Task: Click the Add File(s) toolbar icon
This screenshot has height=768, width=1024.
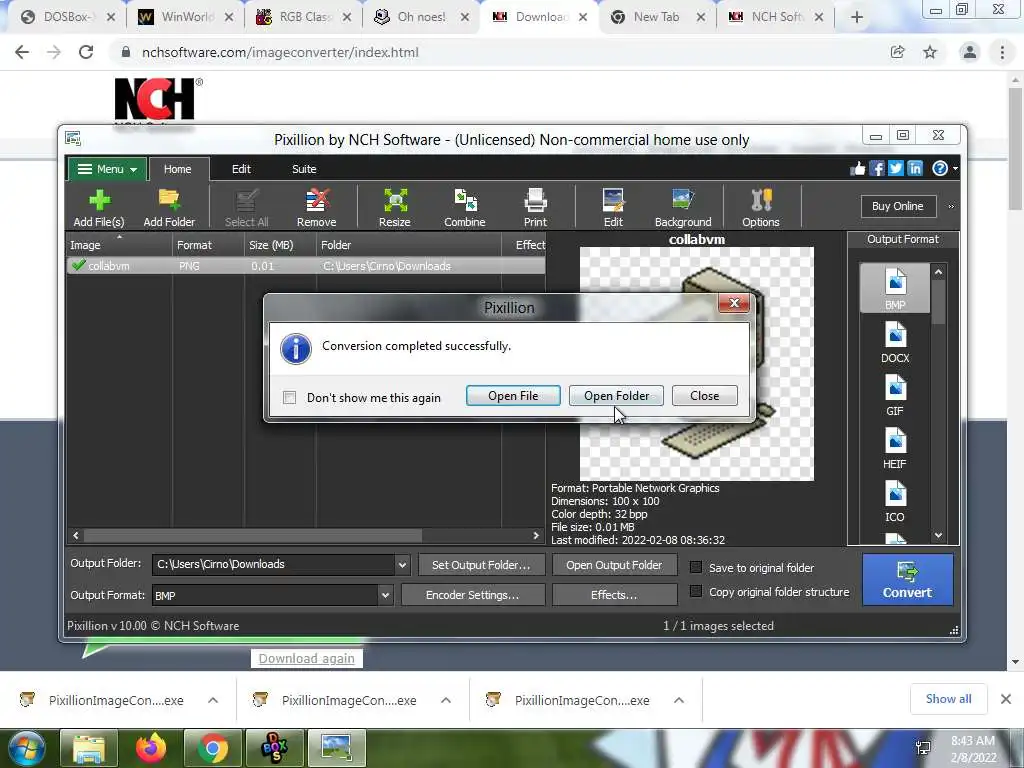Action: [99, 208]
